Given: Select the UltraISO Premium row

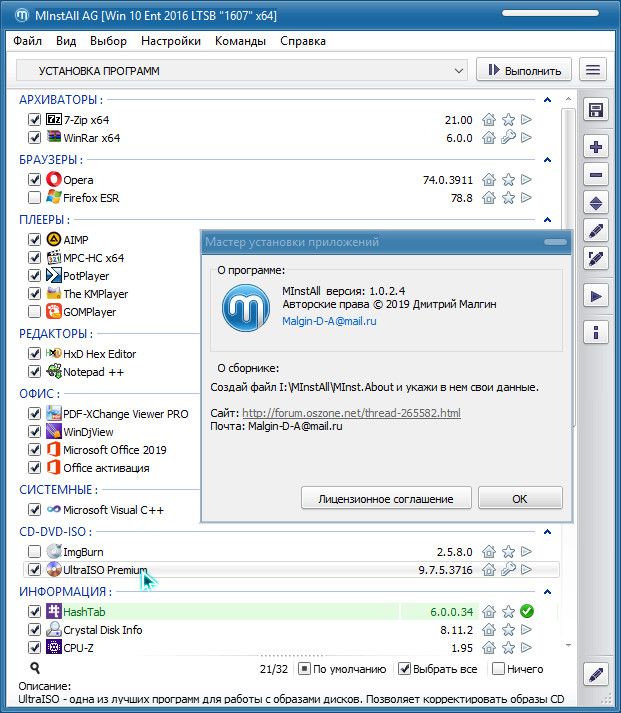Looking at the screenshot, I should coord(291,570).
